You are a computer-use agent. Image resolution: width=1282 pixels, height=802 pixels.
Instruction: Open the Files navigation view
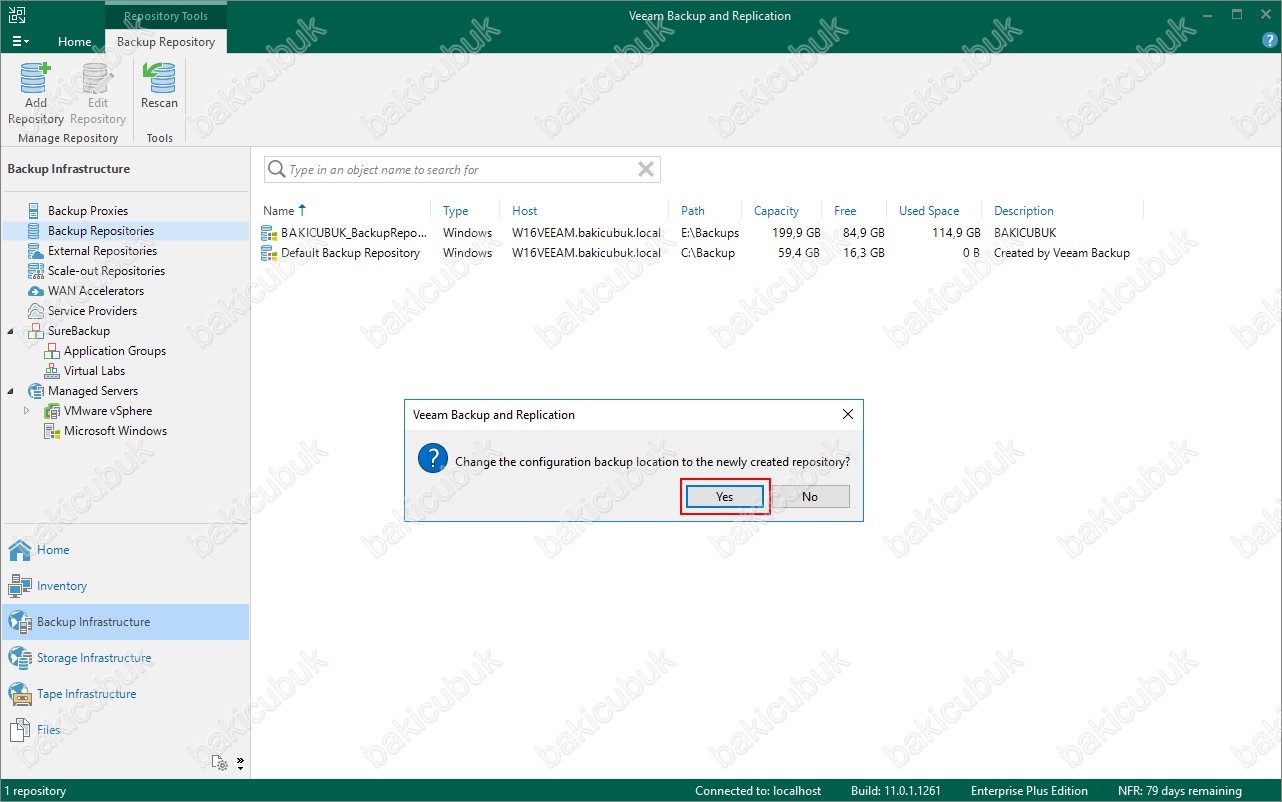(125, 730)
